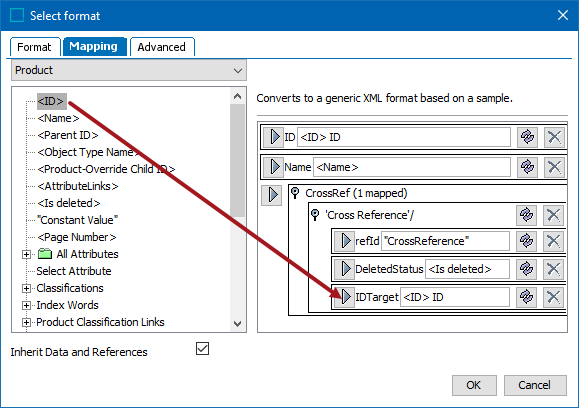
Task: Click the source tree scrollbar down arrow
Action: pyautogui.click(x=237, y=324)
